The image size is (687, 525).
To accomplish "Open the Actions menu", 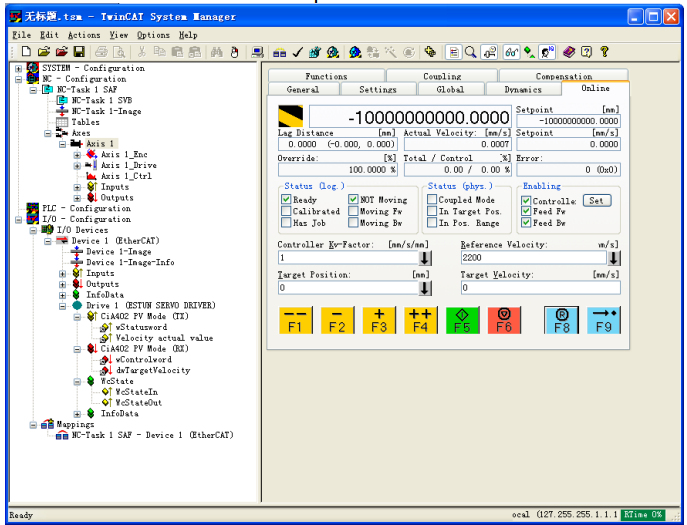I will 84,35.
